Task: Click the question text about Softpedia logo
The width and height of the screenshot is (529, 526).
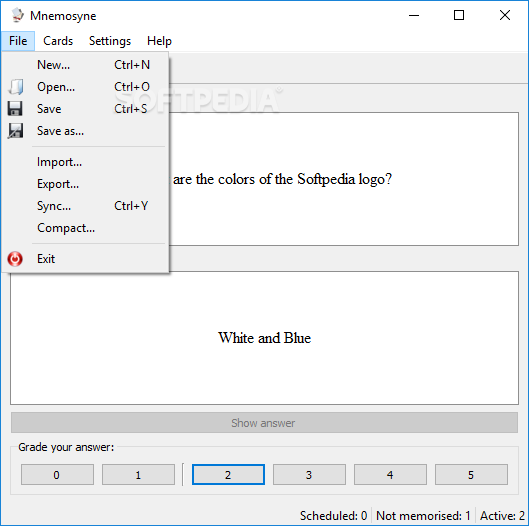Action: pos(282,179)
